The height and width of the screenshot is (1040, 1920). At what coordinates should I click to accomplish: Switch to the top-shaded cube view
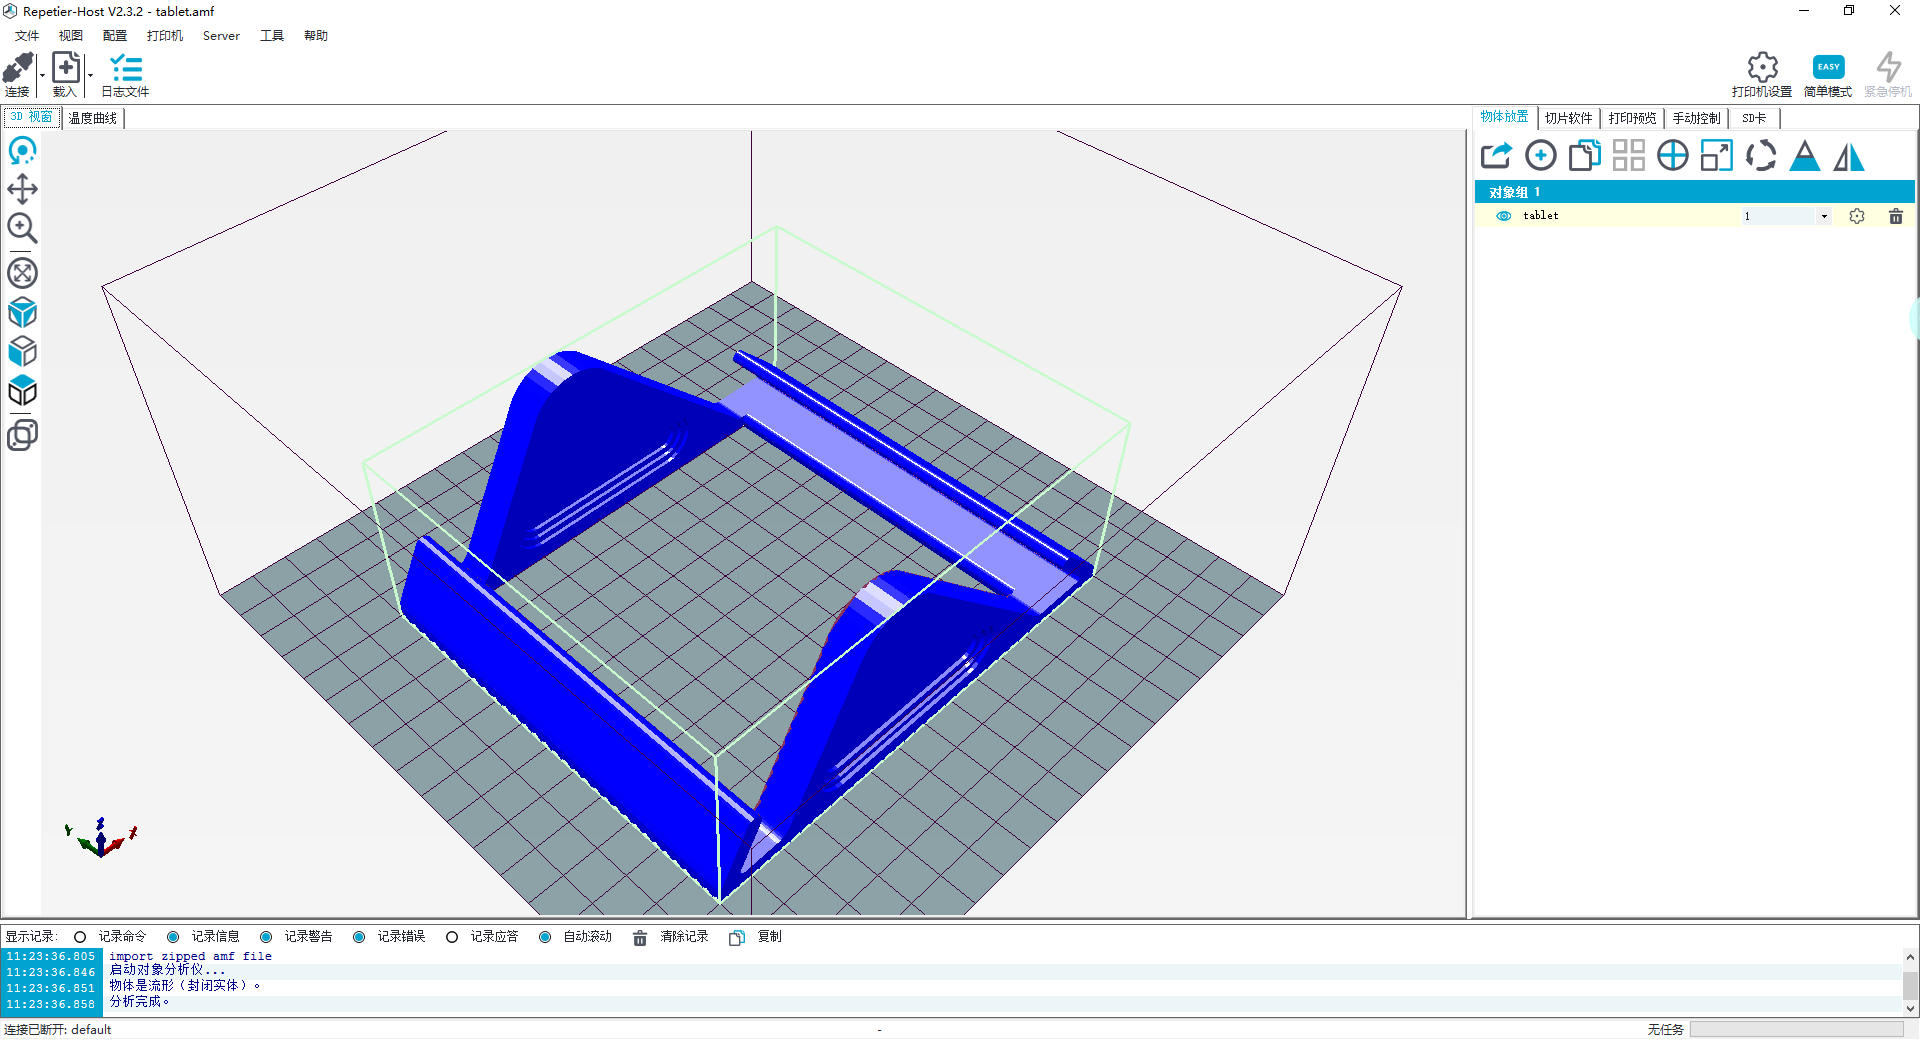coord(22,391)
